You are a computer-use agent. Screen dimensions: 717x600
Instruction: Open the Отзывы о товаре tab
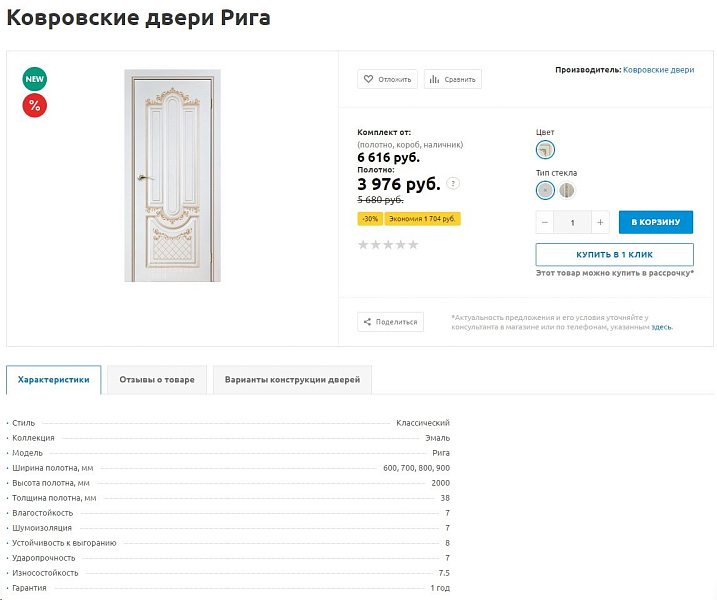coord(157,380)
